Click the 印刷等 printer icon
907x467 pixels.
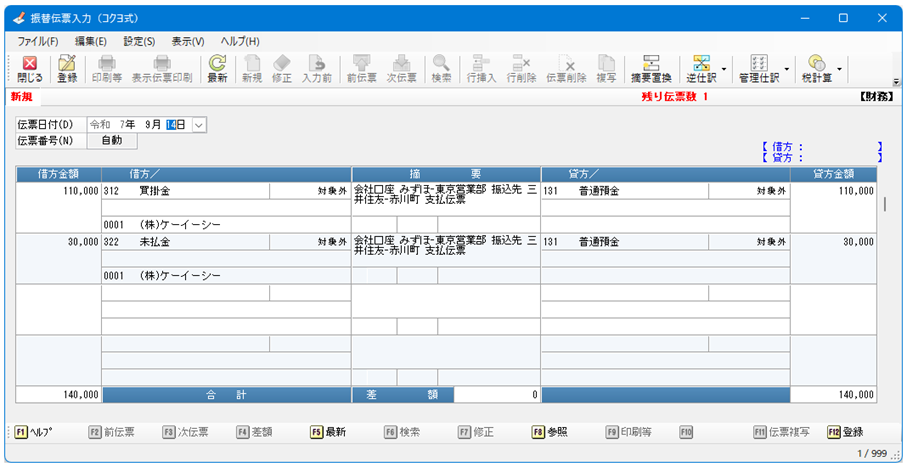[x=106, y=68]
